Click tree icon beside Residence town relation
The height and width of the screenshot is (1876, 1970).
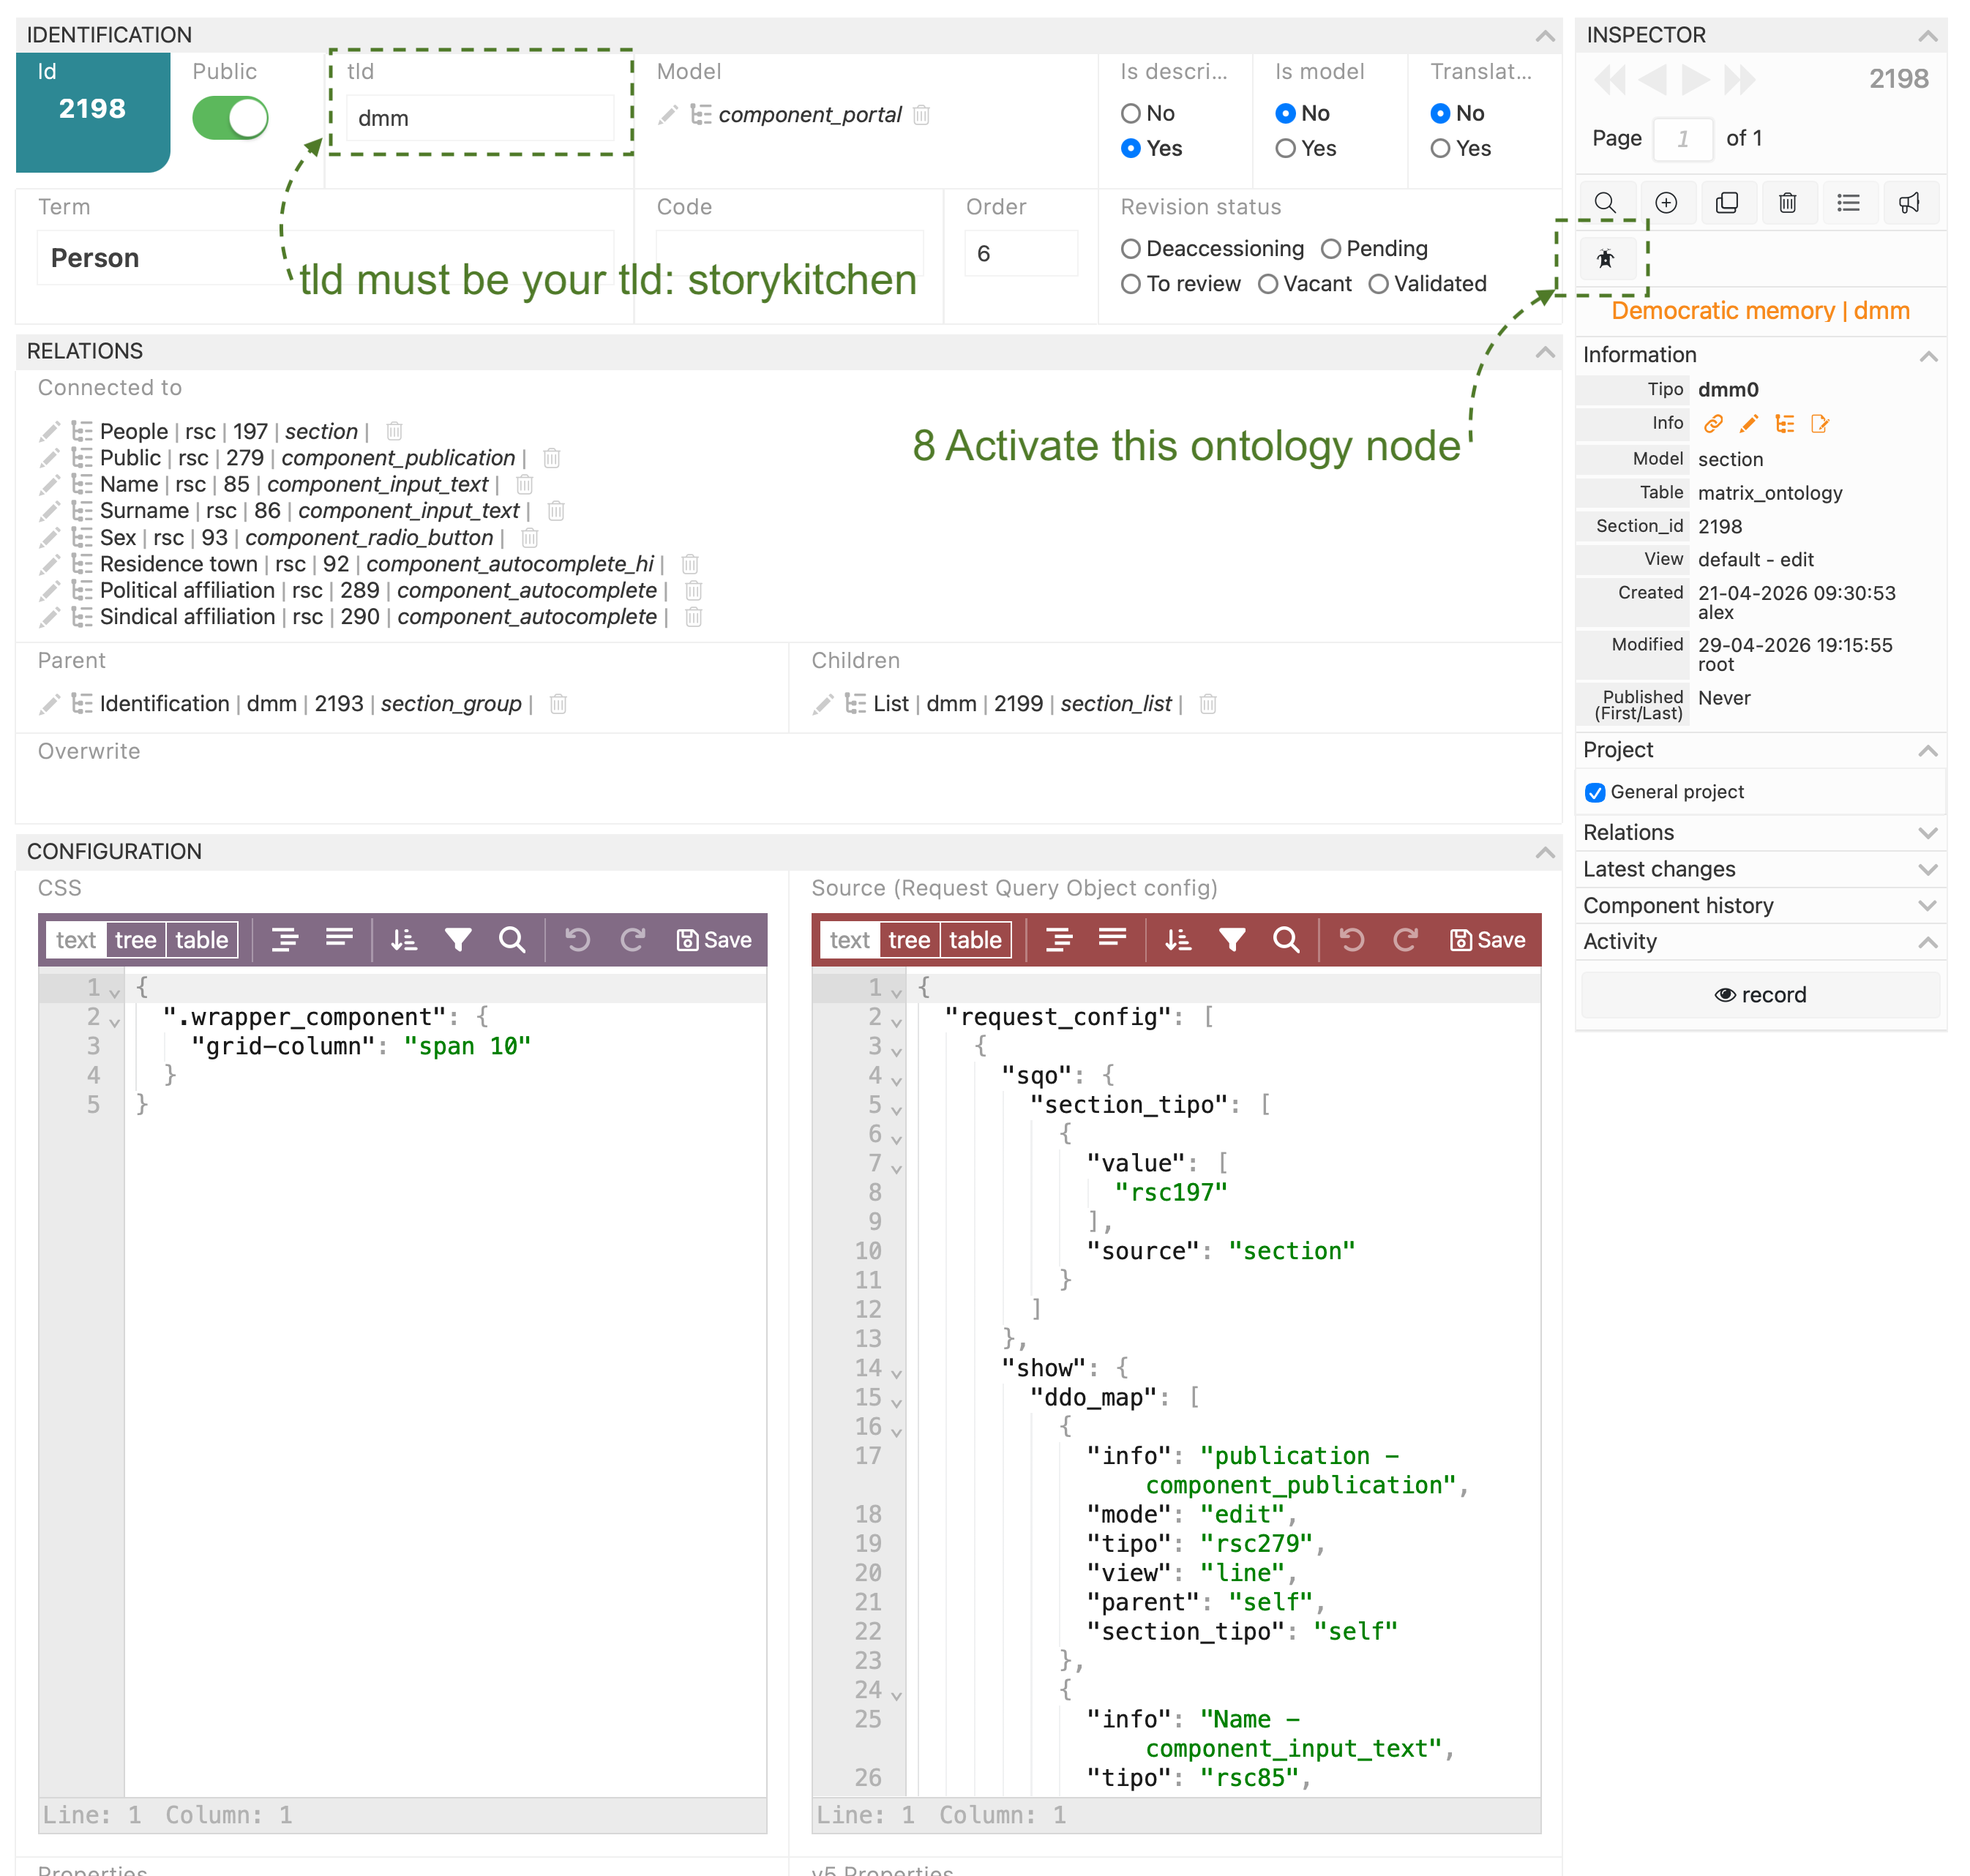(82, 564)
